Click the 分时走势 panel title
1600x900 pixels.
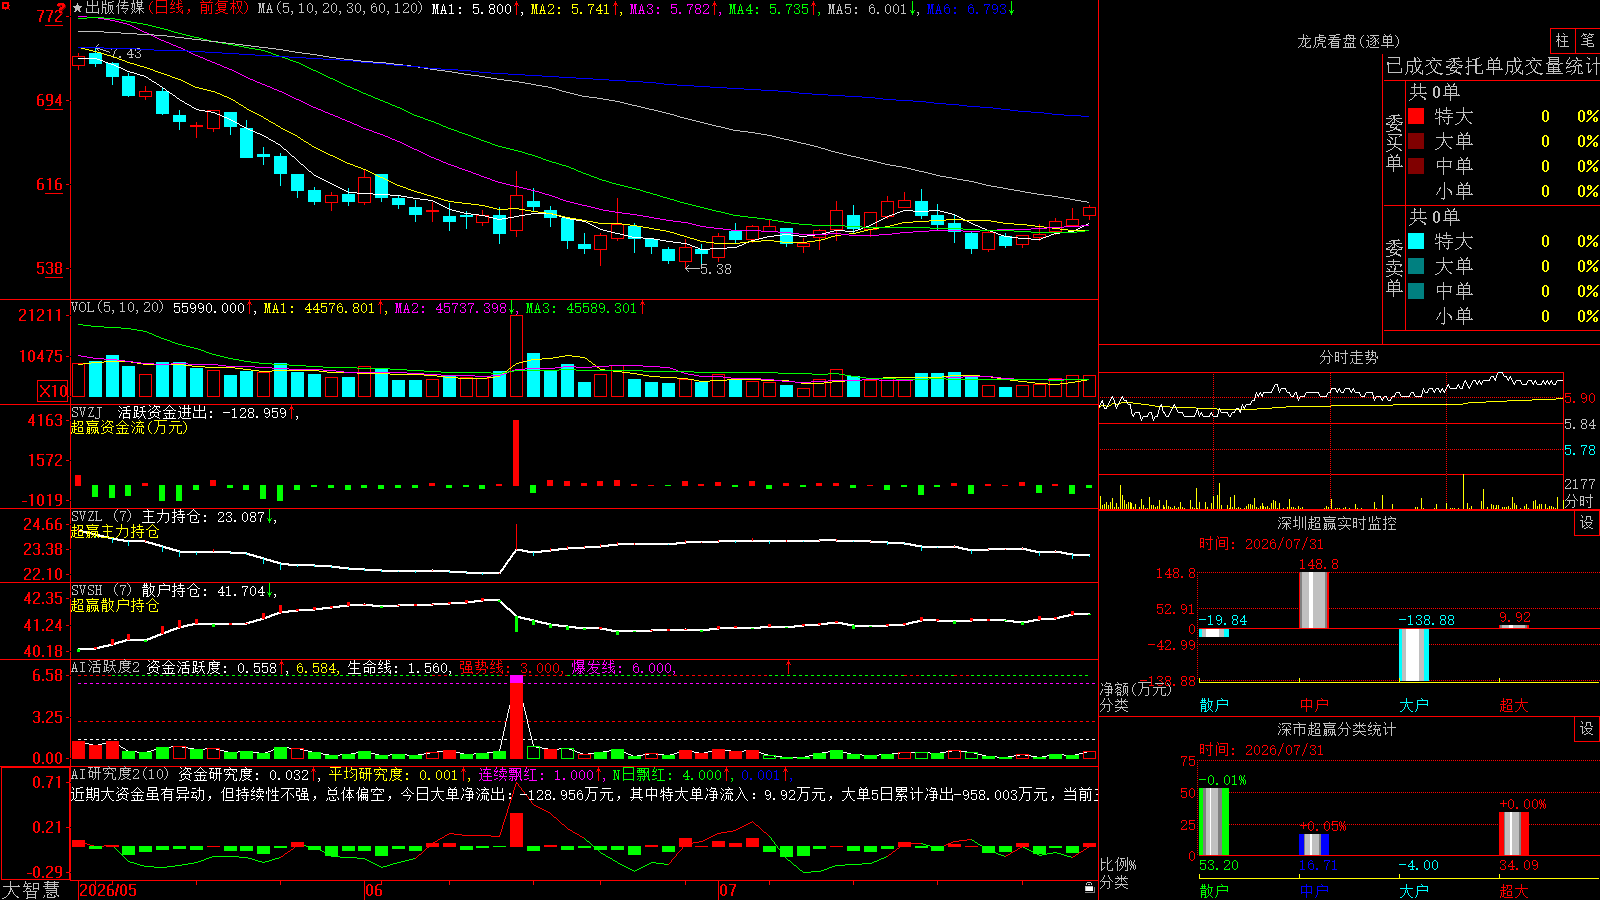pos(1348,357)
